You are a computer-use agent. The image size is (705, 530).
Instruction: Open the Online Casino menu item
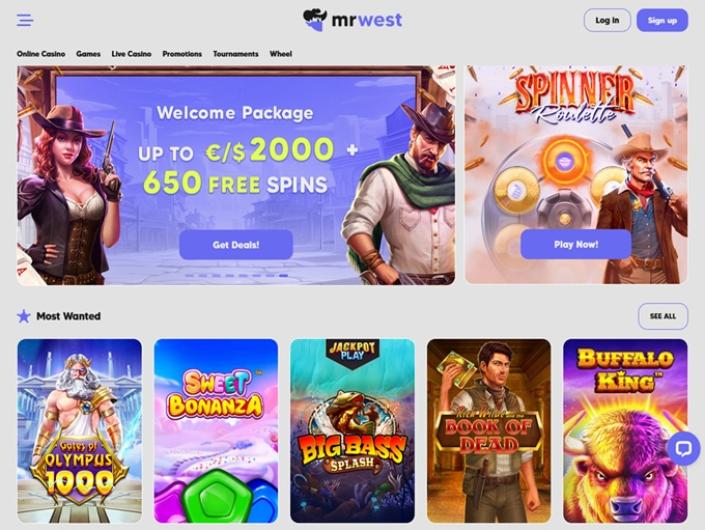(41, 53)
